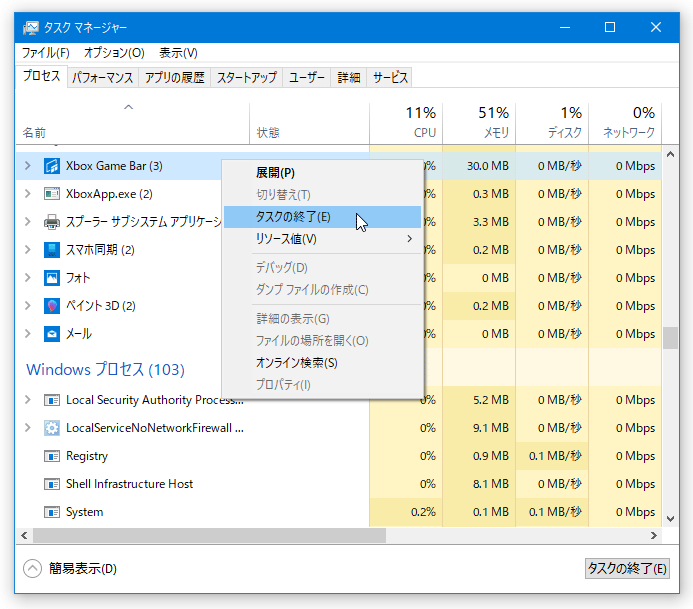
Task: Select タスクの終了(E) in the context menu
Action: click(323, 217)
